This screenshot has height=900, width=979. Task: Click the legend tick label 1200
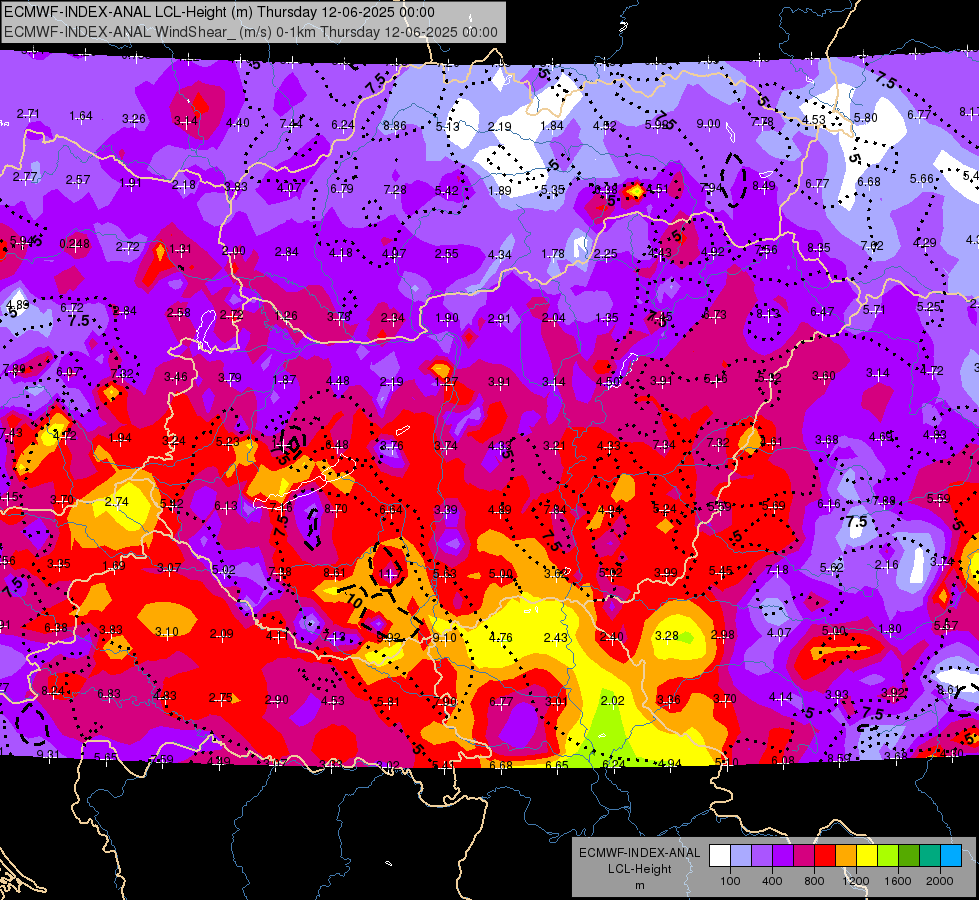coord(855,881)
